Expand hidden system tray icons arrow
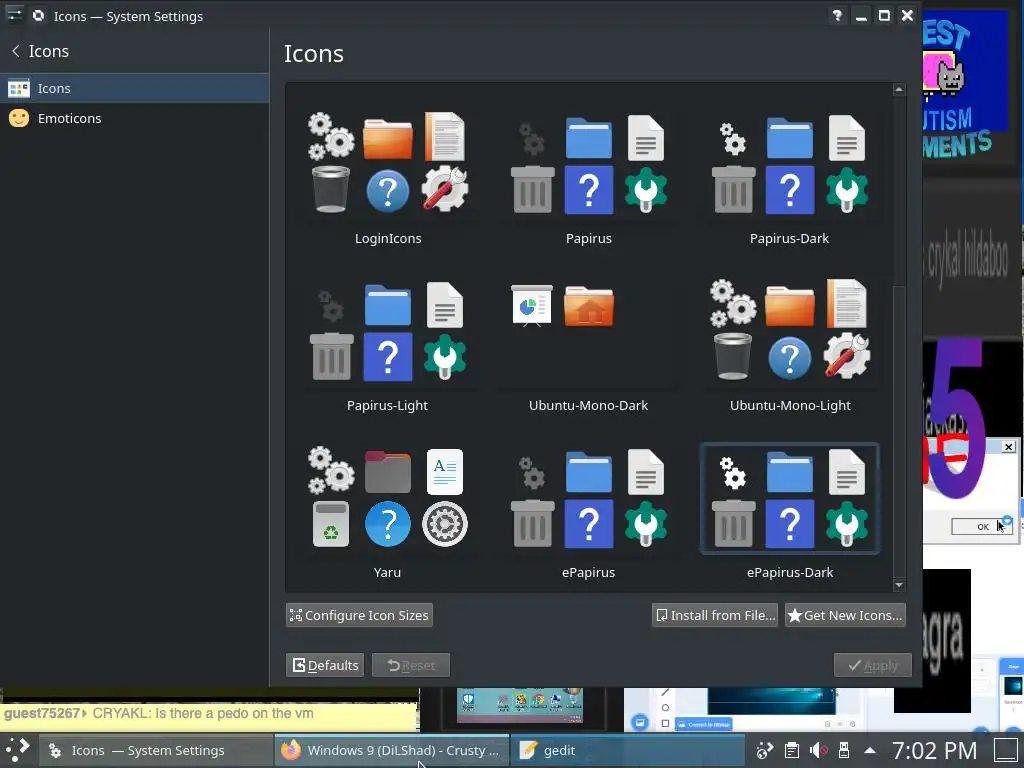The image size is (1024, 768). (x=870, y=750)
